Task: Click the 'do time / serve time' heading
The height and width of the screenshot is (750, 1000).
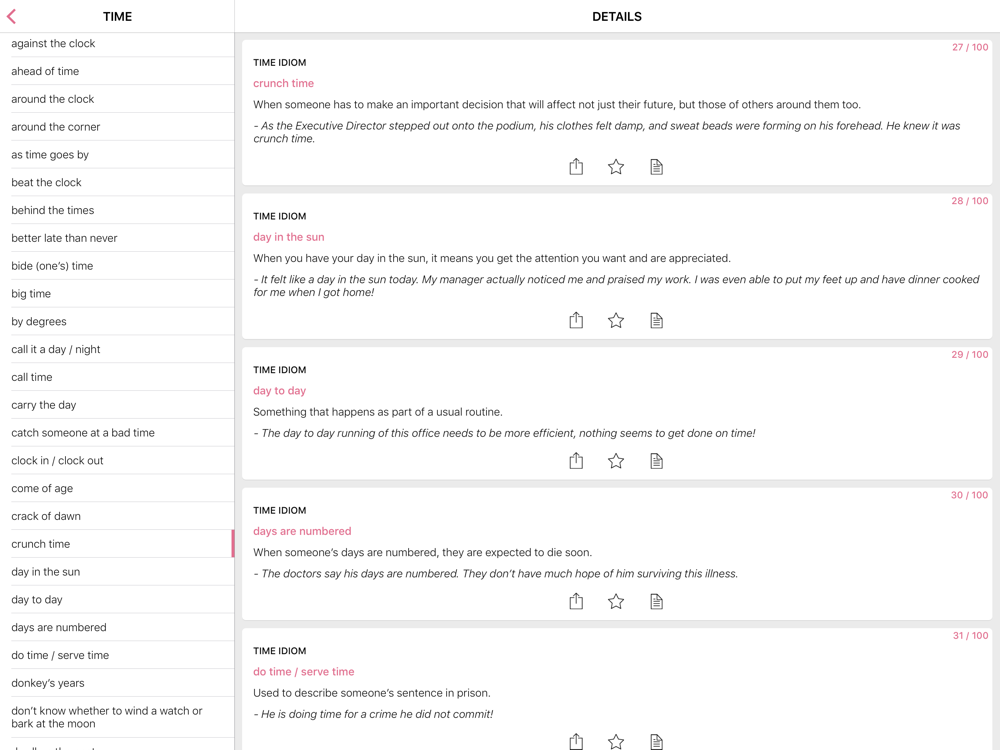Action: click(x=303, y=672)
